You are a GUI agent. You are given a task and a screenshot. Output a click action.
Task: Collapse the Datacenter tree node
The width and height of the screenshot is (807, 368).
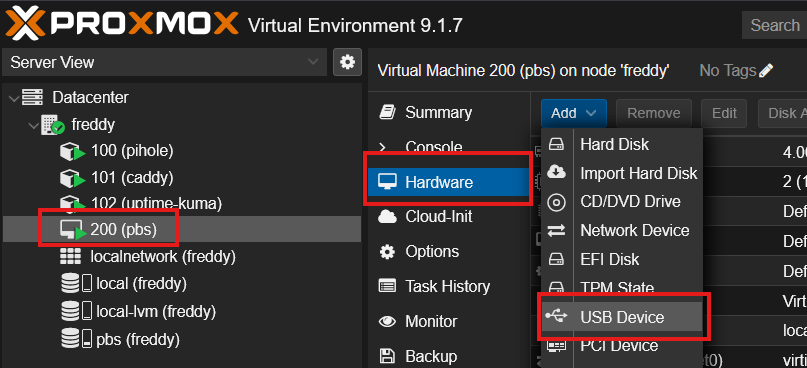coord(14,97)
